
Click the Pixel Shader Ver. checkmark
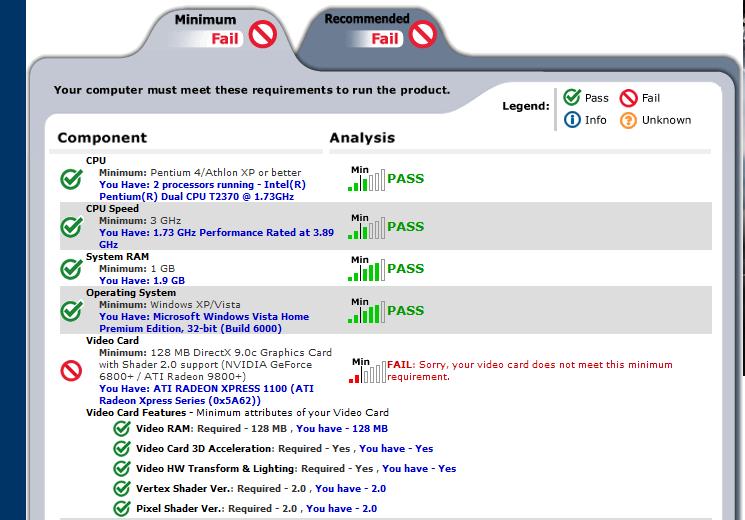click(122, 508)
